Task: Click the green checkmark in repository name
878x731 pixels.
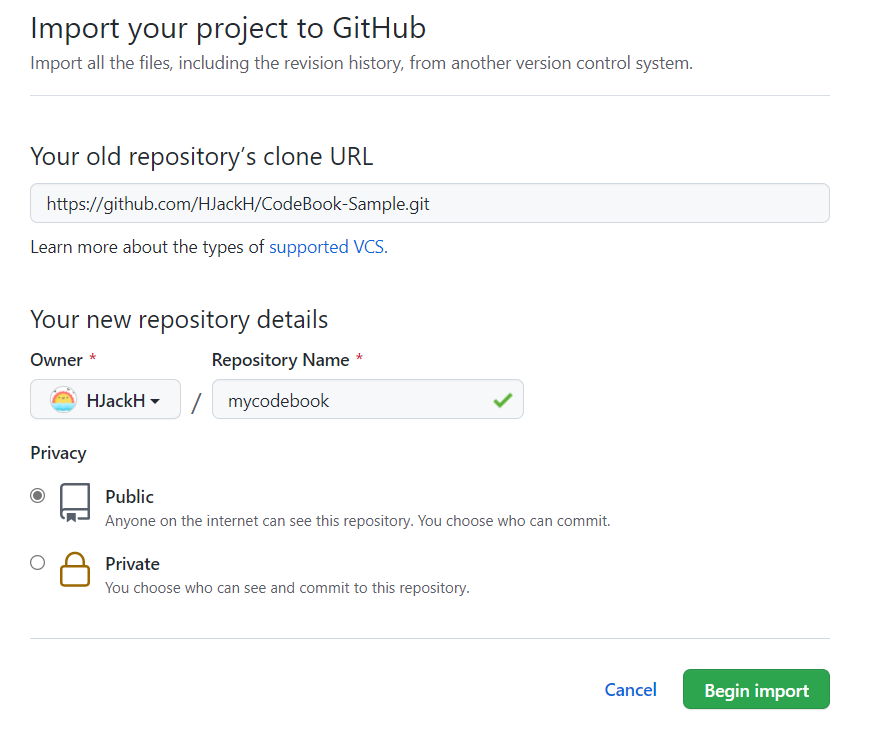Action: click(x=503, y=400)
